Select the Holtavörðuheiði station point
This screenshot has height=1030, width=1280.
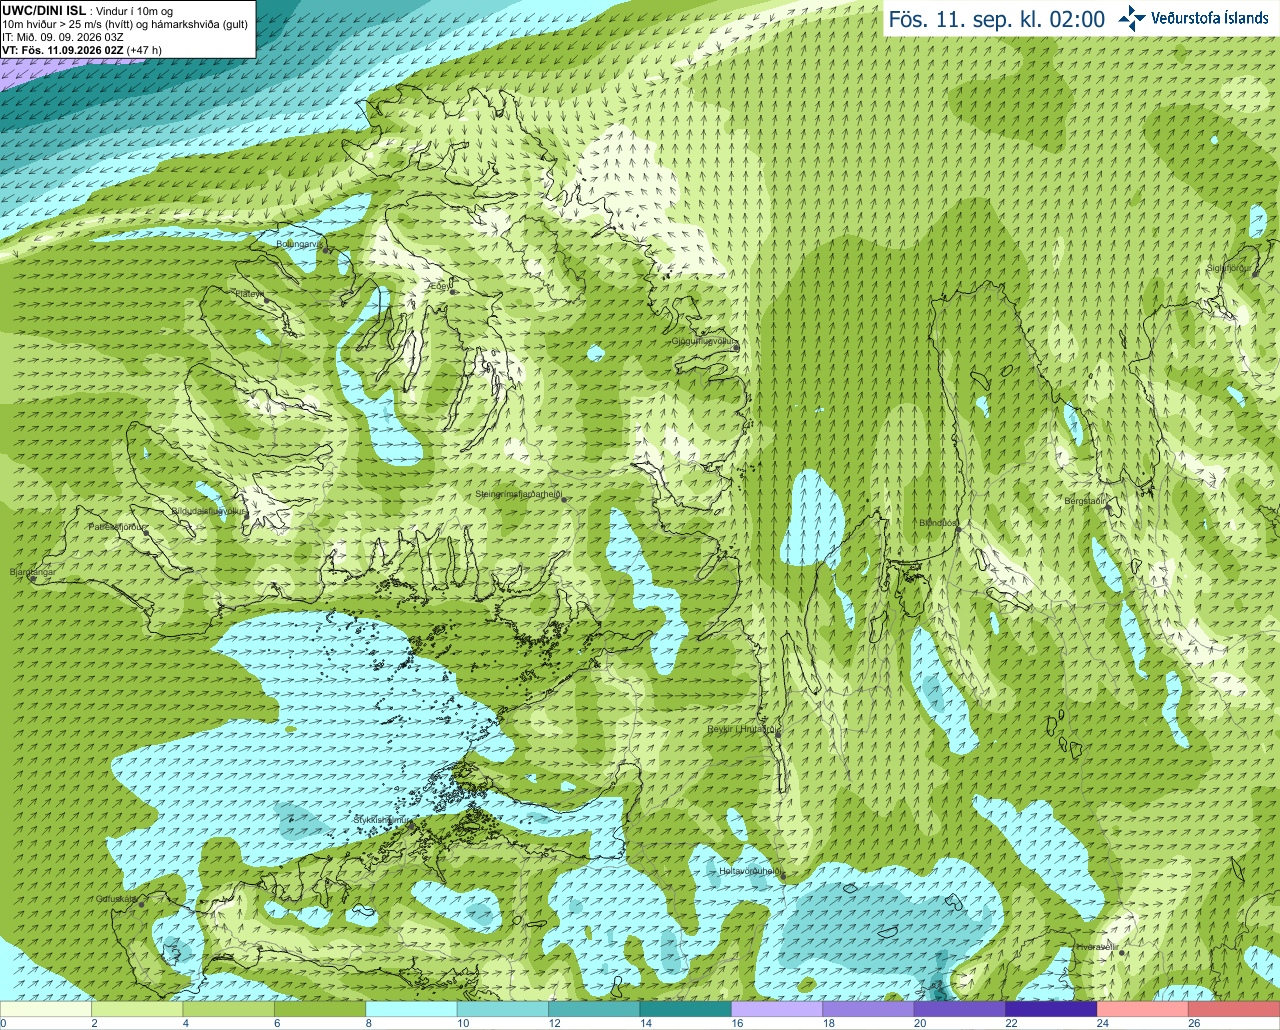tap(783, 876)
